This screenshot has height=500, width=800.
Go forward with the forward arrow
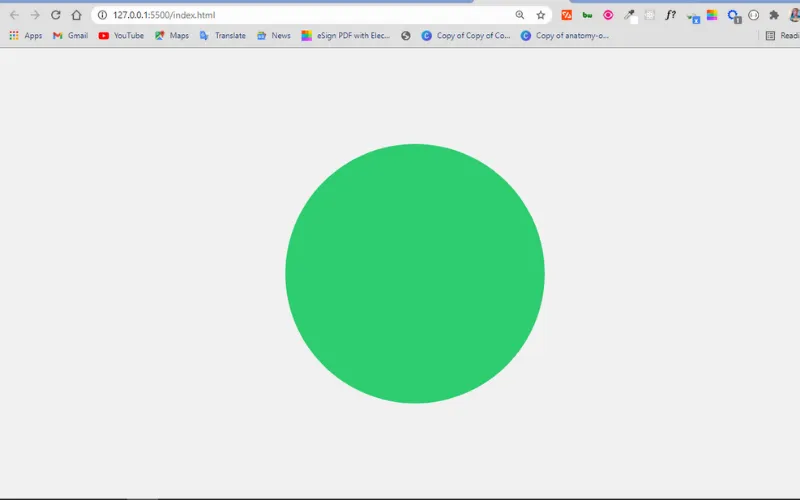tap(35, 15)
